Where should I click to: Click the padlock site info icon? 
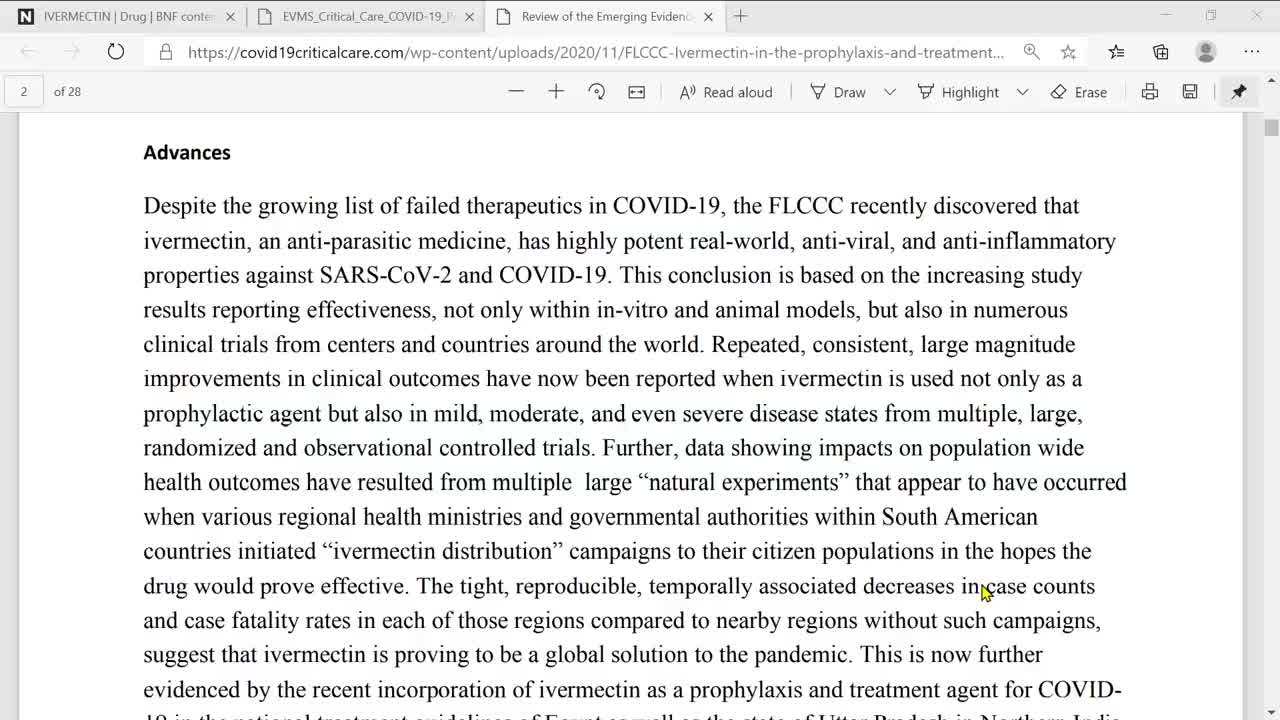point(166,52)
